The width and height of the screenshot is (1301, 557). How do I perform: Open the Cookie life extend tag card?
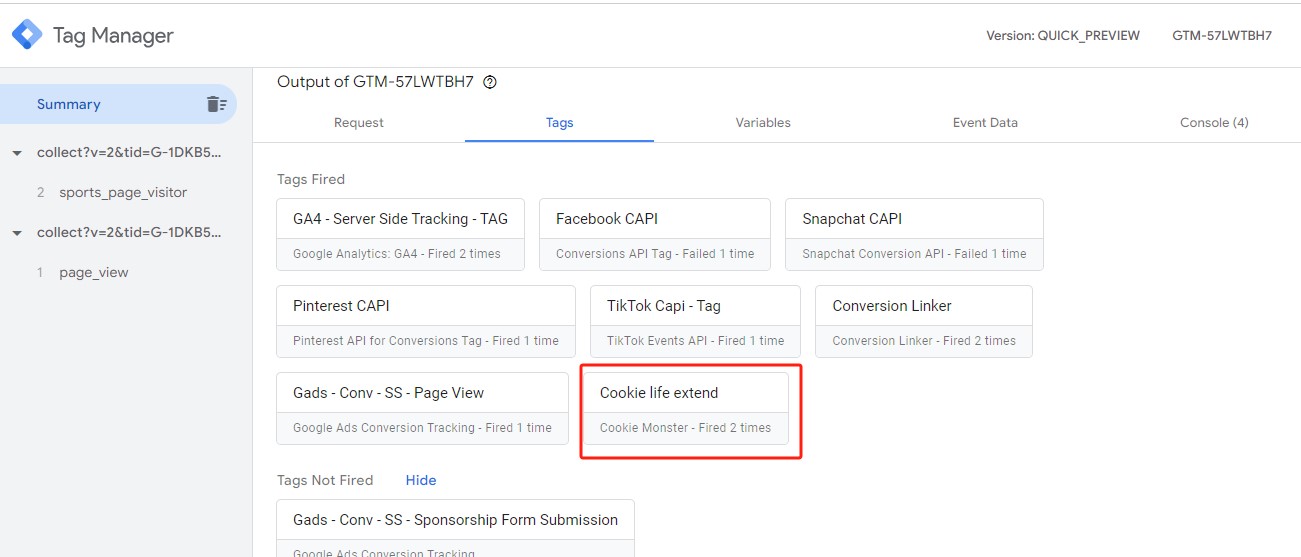(x=686, y=408)
